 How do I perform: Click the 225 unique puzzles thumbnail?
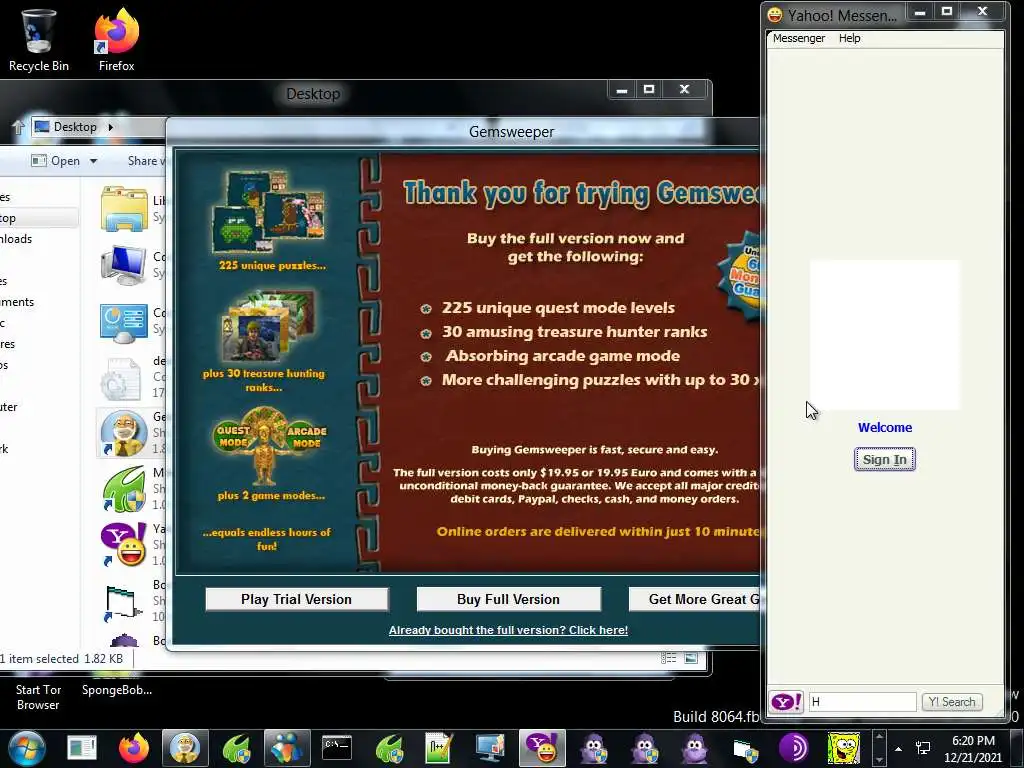[x=268, y=211]
